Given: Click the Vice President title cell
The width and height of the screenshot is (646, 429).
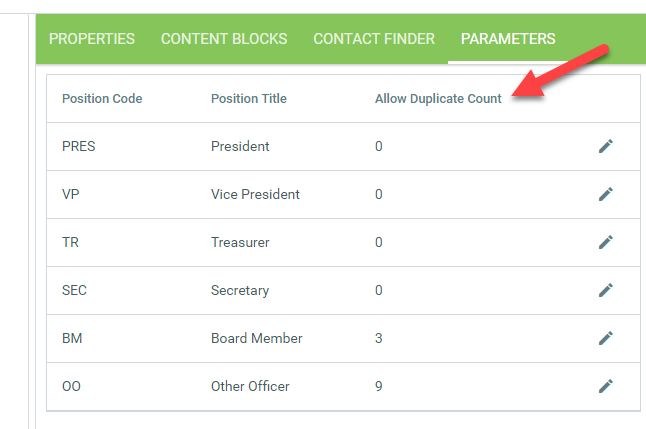Looking at the screenshot, I should coord(255,194).
